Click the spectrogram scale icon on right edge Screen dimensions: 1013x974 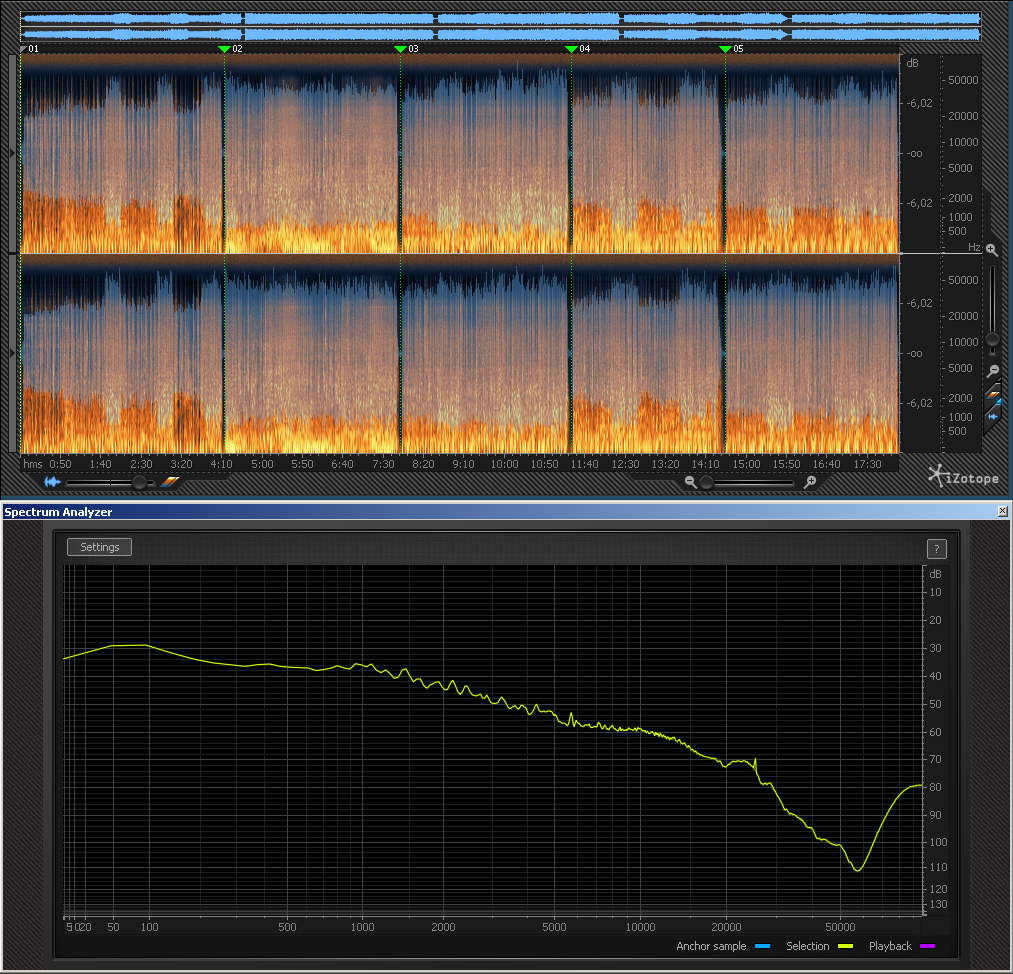point(994,397)
